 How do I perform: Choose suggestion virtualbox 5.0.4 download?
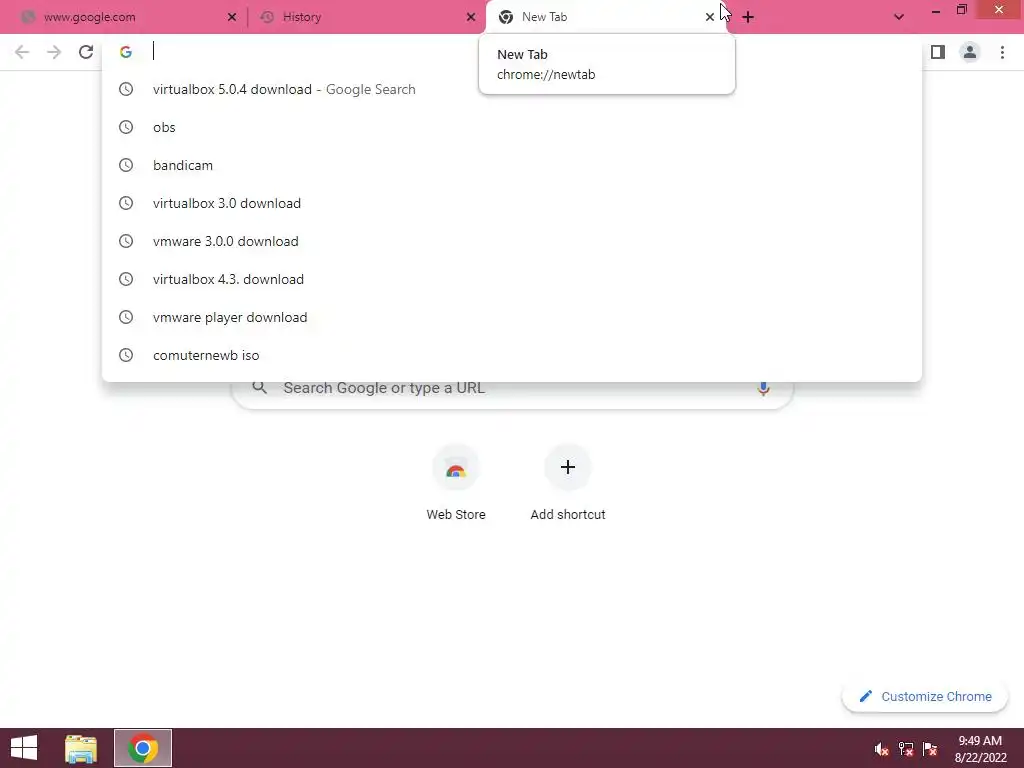(x=512, y=89)
